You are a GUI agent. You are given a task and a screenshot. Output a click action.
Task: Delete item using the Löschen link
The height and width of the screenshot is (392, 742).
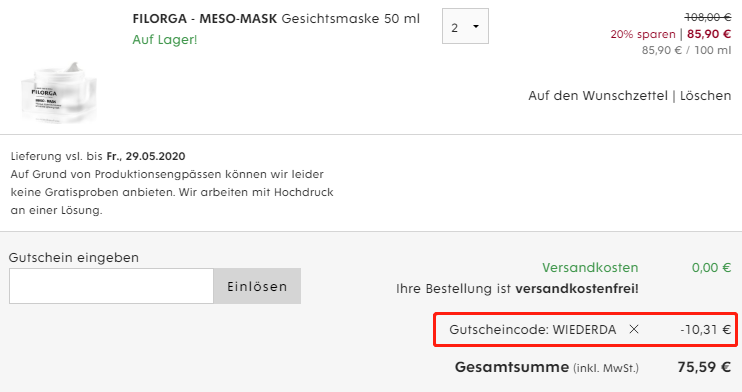coord(705,96)
